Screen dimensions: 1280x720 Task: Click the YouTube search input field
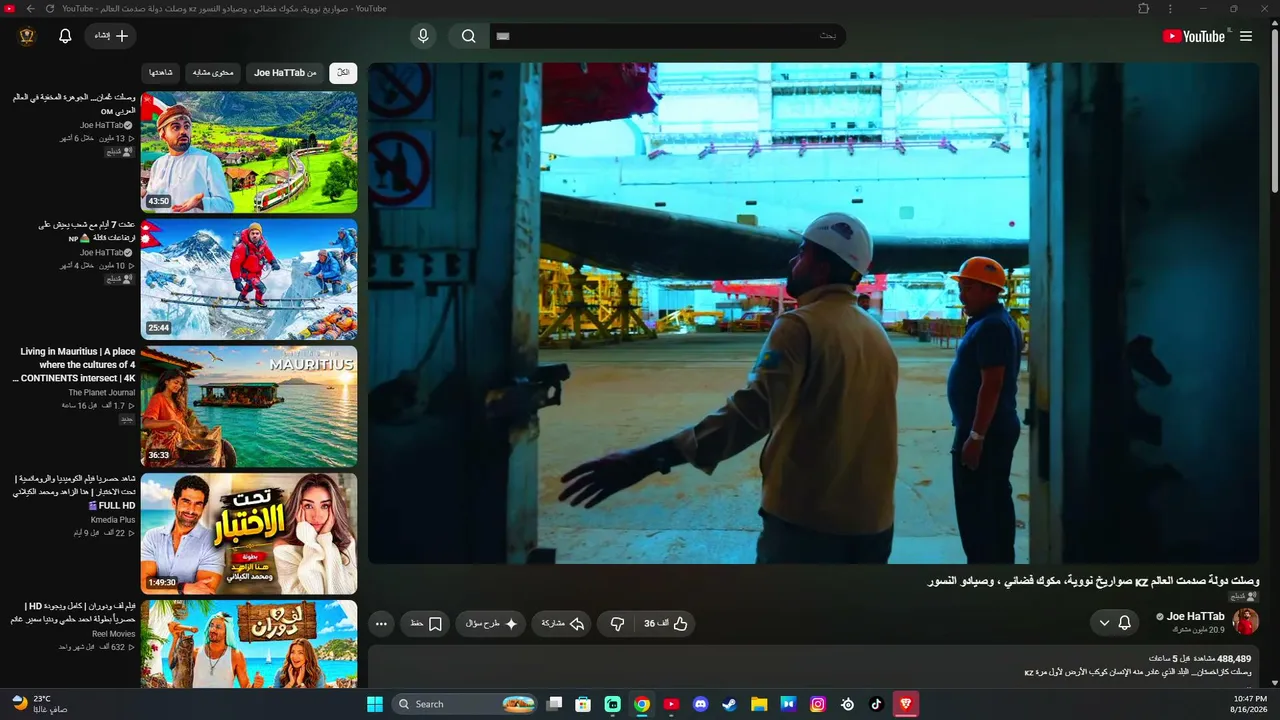pyautogui.click(x=668, y=36)
